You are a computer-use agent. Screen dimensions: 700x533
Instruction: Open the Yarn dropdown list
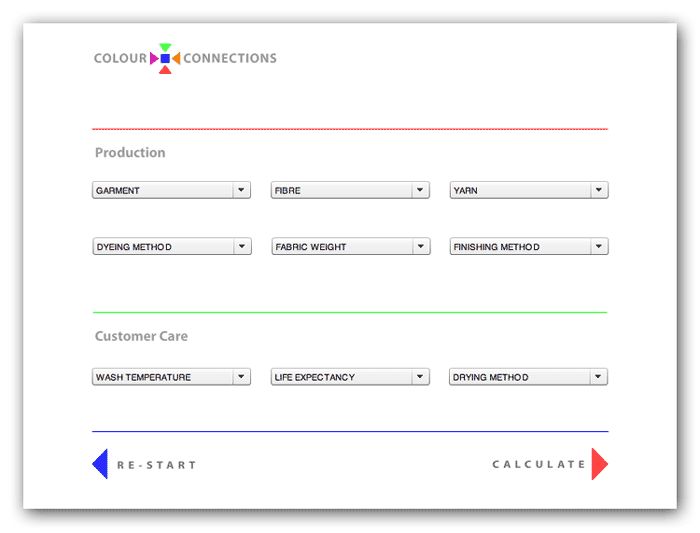pyautogui.click(x=529, y=190)
